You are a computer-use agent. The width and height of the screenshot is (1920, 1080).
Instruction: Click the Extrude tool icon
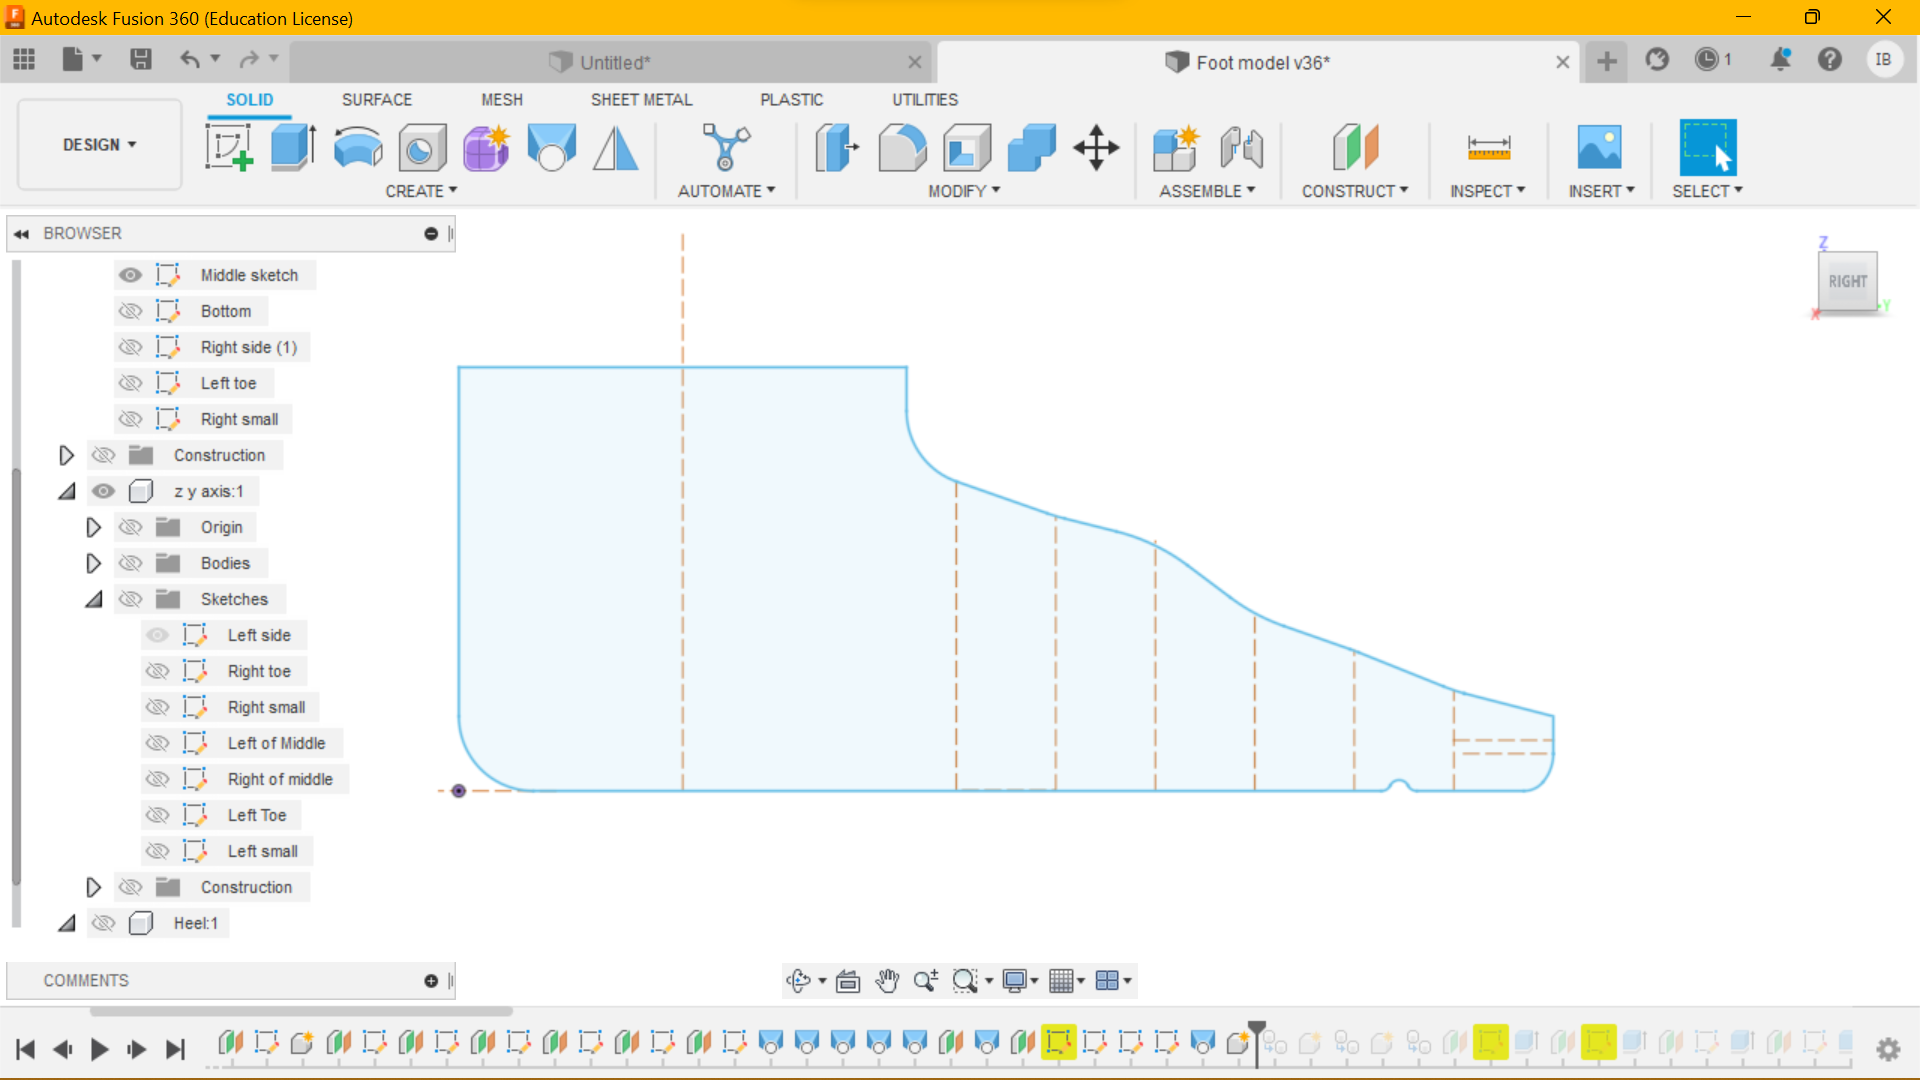pyautogui.click(x=293, y=146)
